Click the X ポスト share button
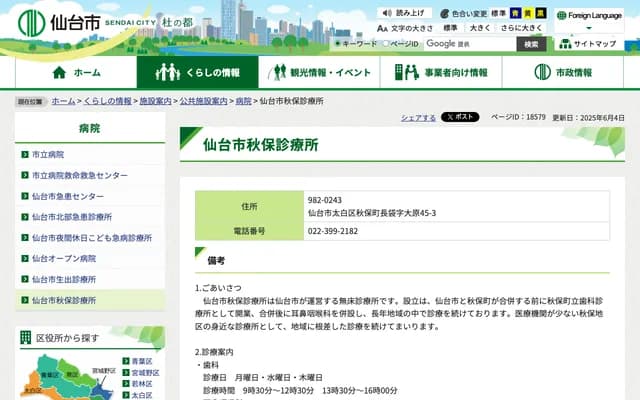 [x=459, y=117]
